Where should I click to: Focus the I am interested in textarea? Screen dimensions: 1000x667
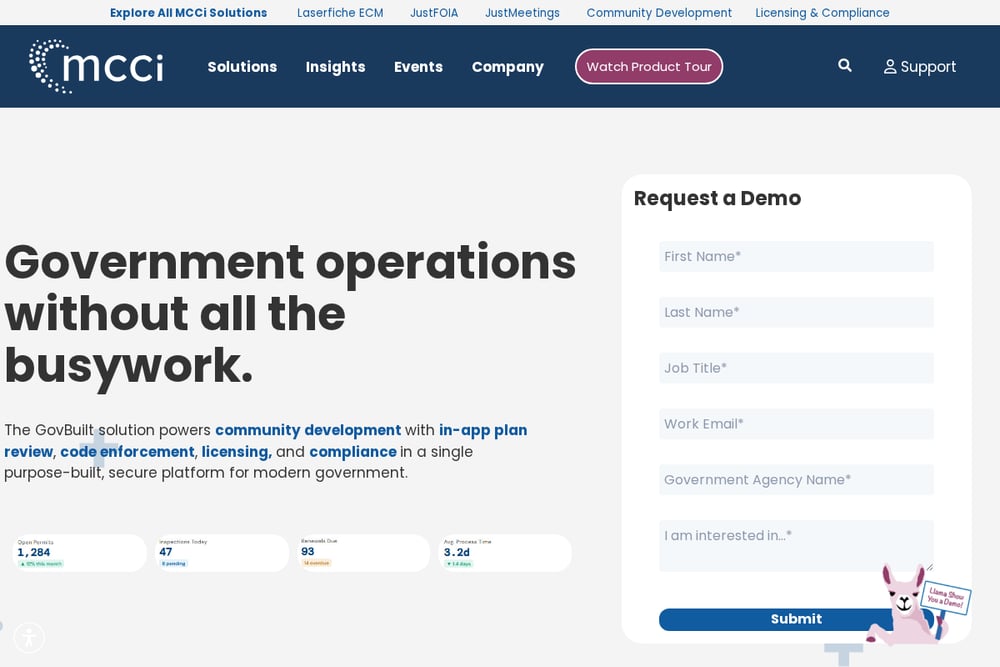(796, 546)
